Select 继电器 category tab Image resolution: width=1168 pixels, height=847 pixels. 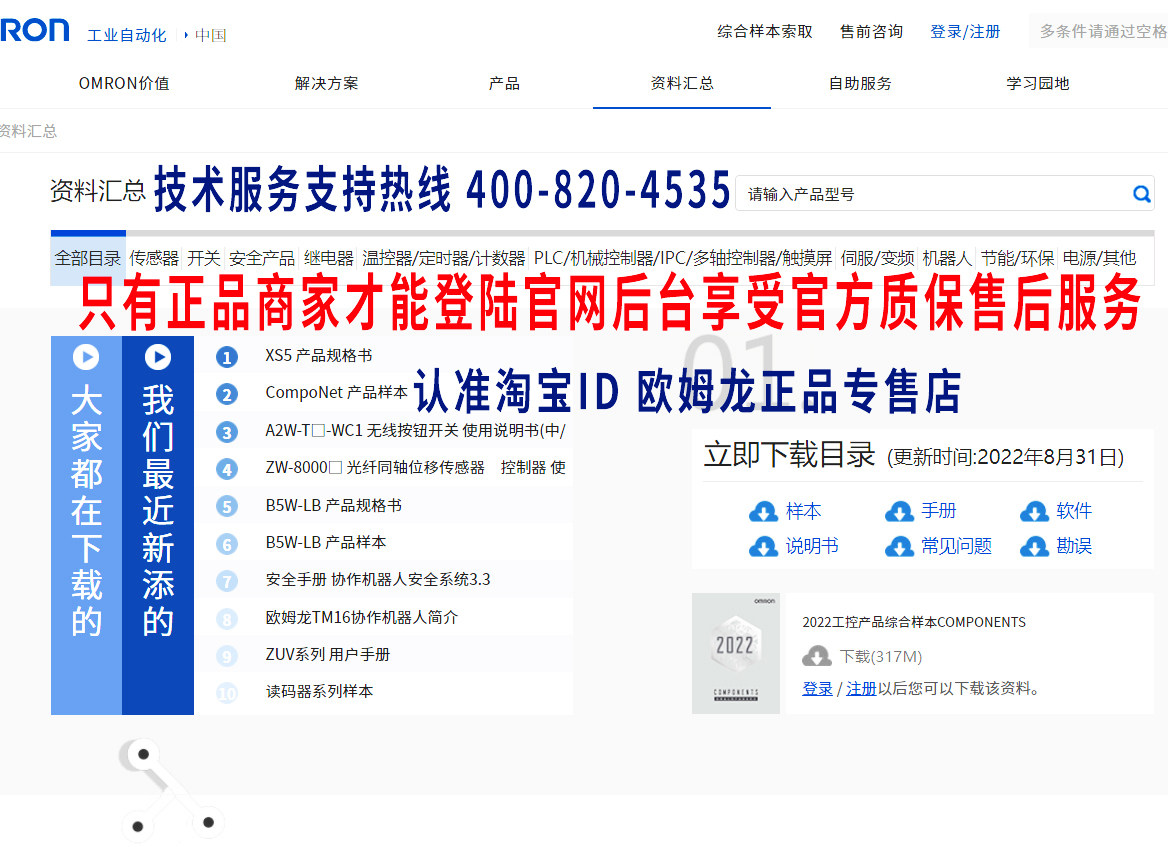click(x=328, y=258)
